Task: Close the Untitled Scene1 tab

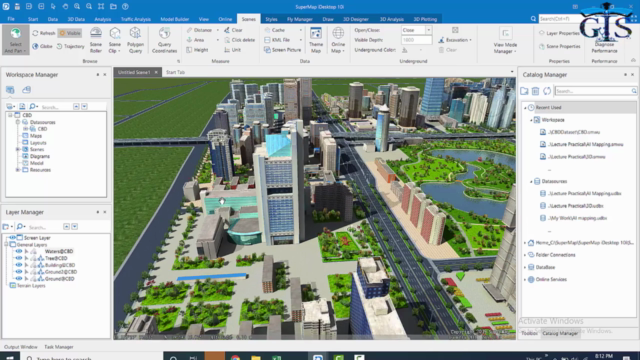Action: point(156,72)
